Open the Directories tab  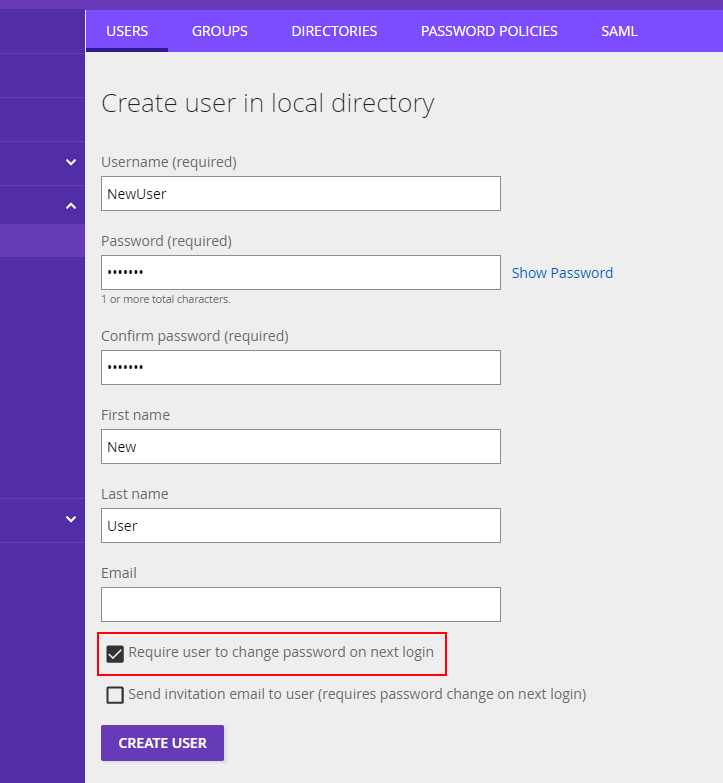tap(334, 31)
